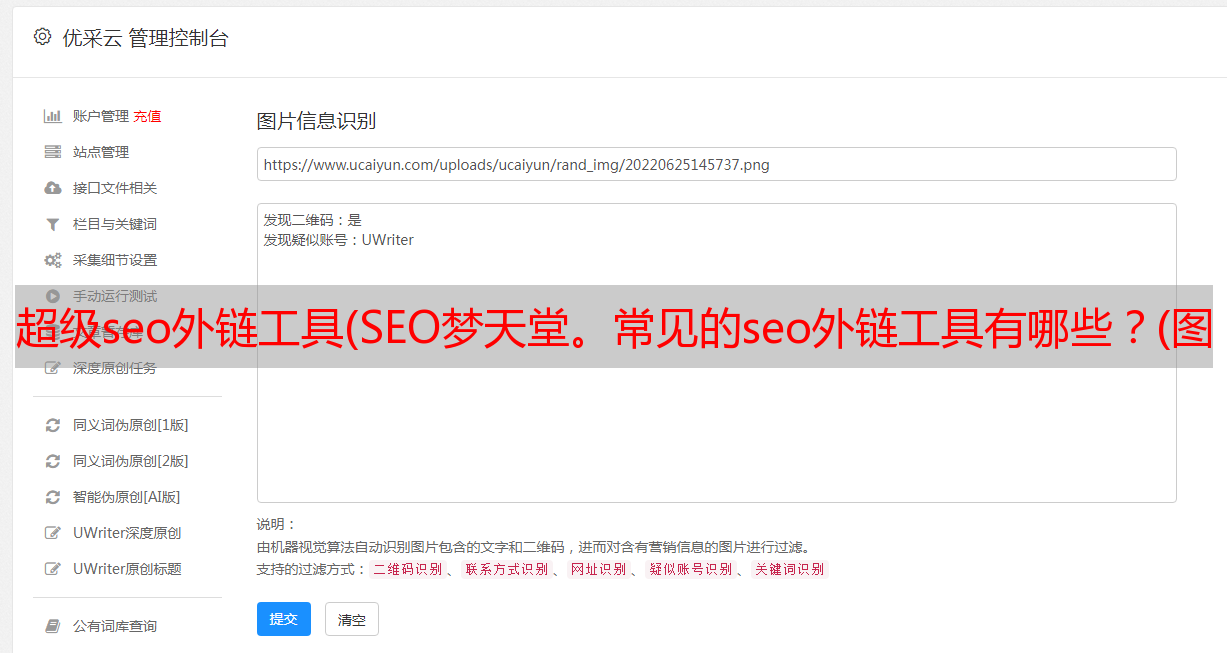Click the result line 发现疑似账号：UWriter
The image size is (1227, 653).
339,240
